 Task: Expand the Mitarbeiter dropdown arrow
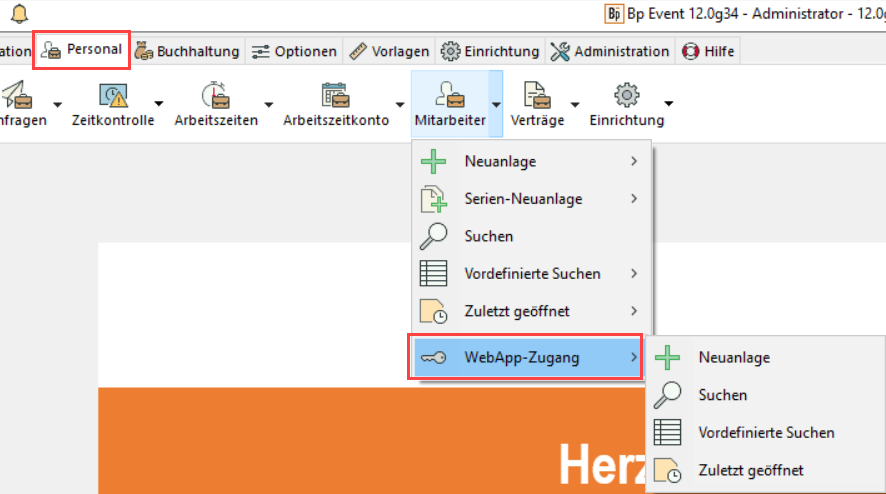(x=495, y=103)
